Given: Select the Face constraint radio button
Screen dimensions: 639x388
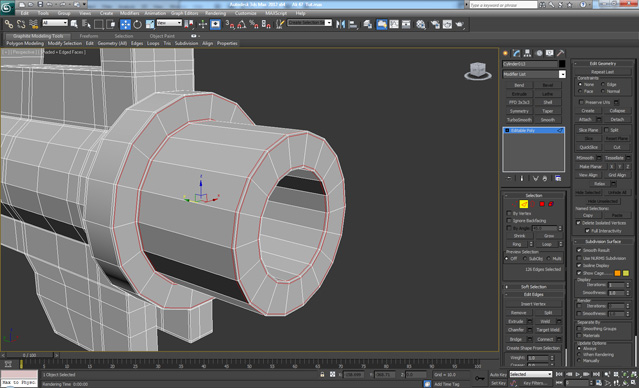Looking at the screenshot, I should tap(580, 91).
